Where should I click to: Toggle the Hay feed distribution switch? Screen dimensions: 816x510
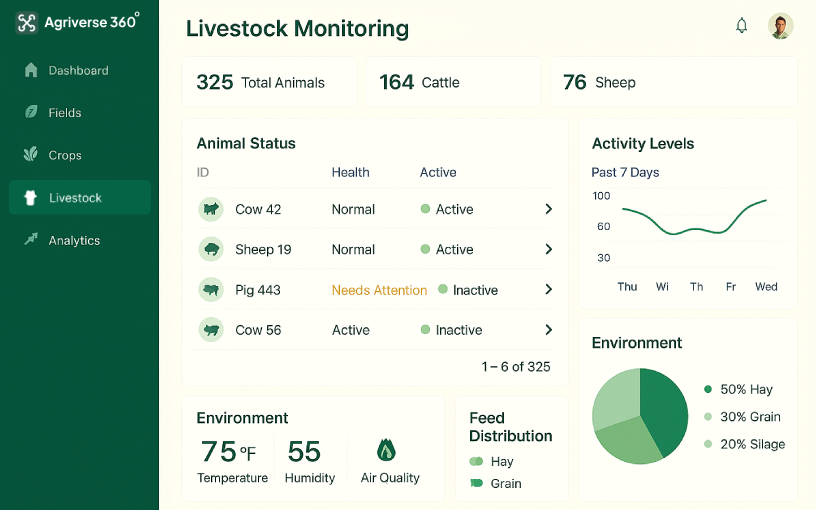(x=476, y=462)
